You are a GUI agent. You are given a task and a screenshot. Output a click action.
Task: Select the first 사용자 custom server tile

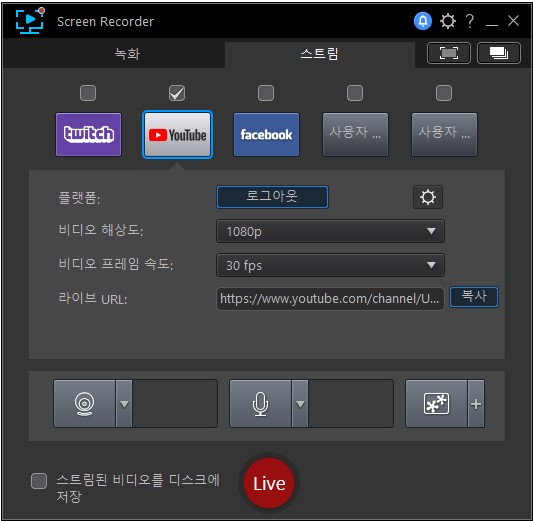(355, 135)
